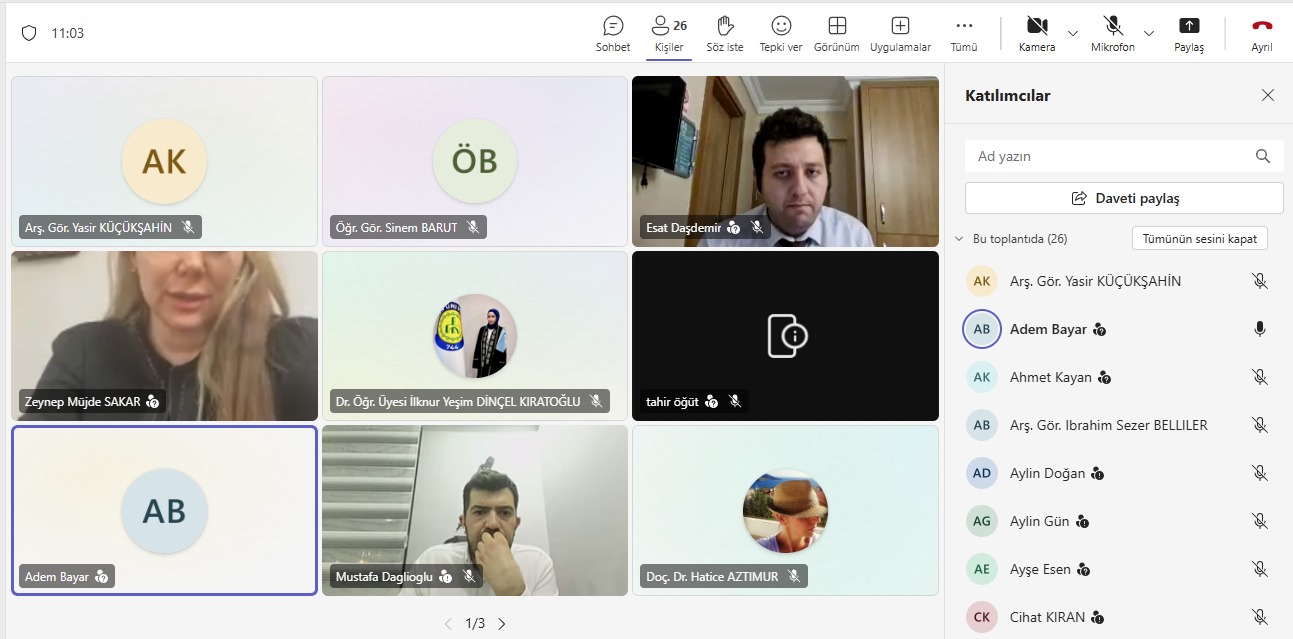Image resolution: width=1293 pixels, height=639 pixels.
Task: Collapse the Bu toplantıda (26) section
Action: pos(960,239)
